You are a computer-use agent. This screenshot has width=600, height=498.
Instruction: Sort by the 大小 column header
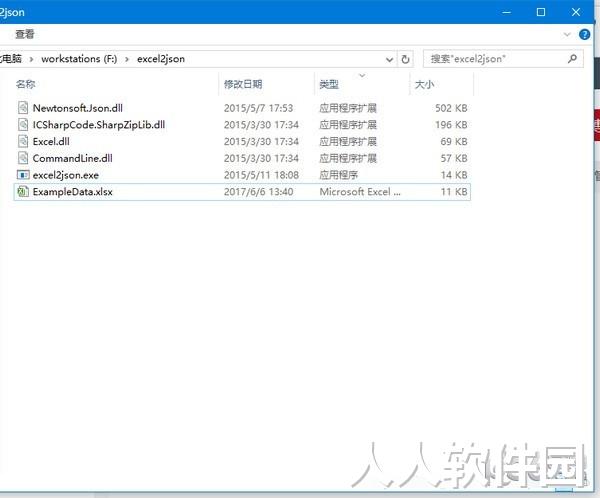(424, 84)
